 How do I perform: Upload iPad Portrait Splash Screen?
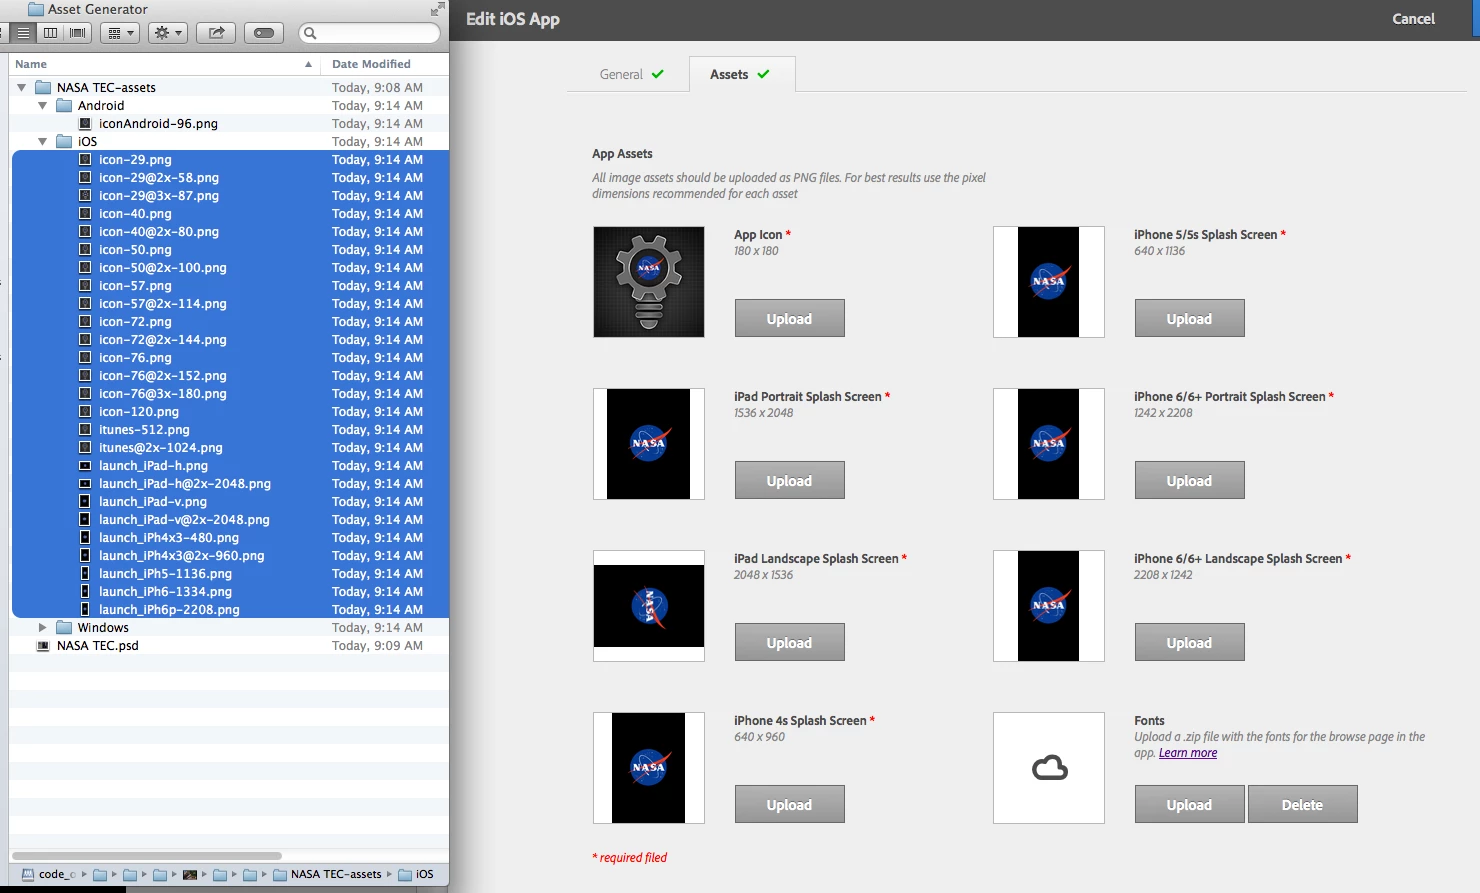pos(790,480)
